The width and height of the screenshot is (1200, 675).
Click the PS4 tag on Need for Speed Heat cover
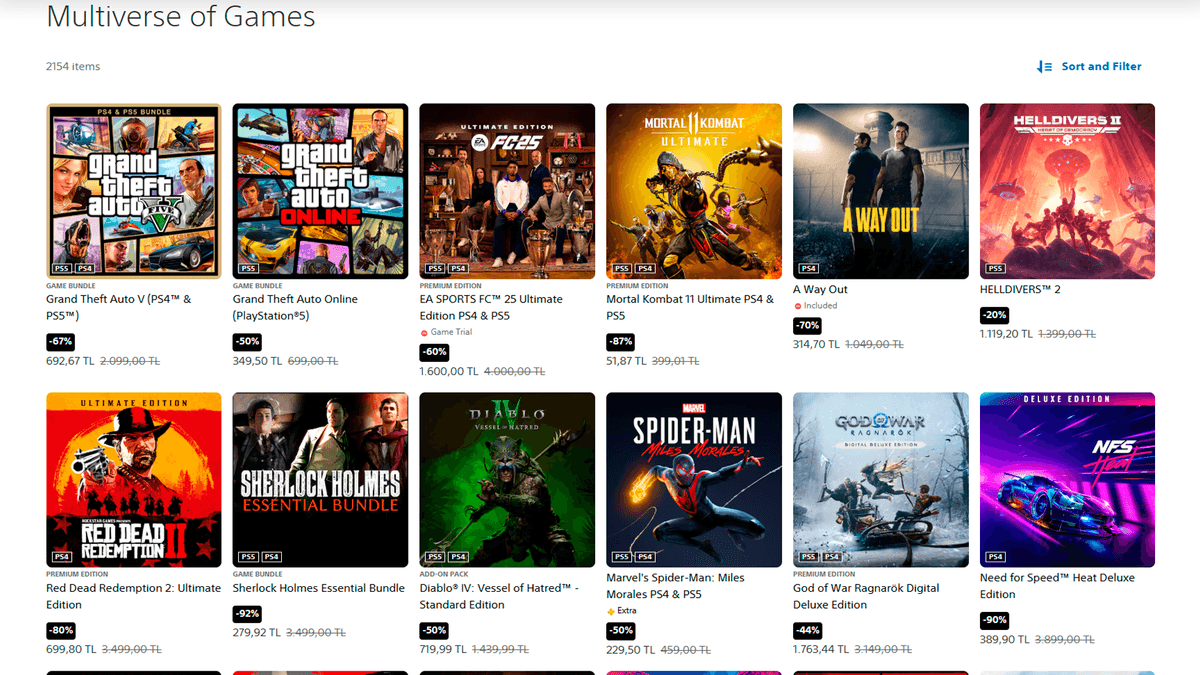tap(995, 557)
